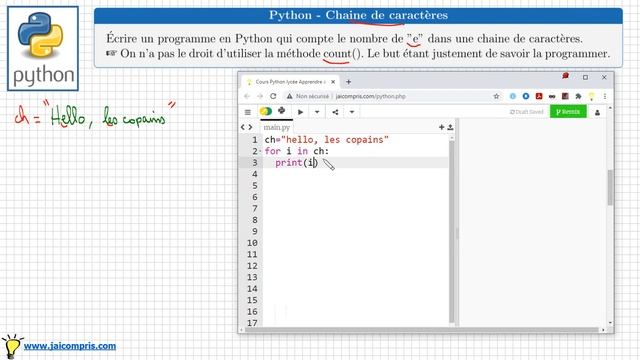Click the Python logo icon in editor toolbar
The image size is (640, 360).
pyautogui.click(x=282, y=111)
